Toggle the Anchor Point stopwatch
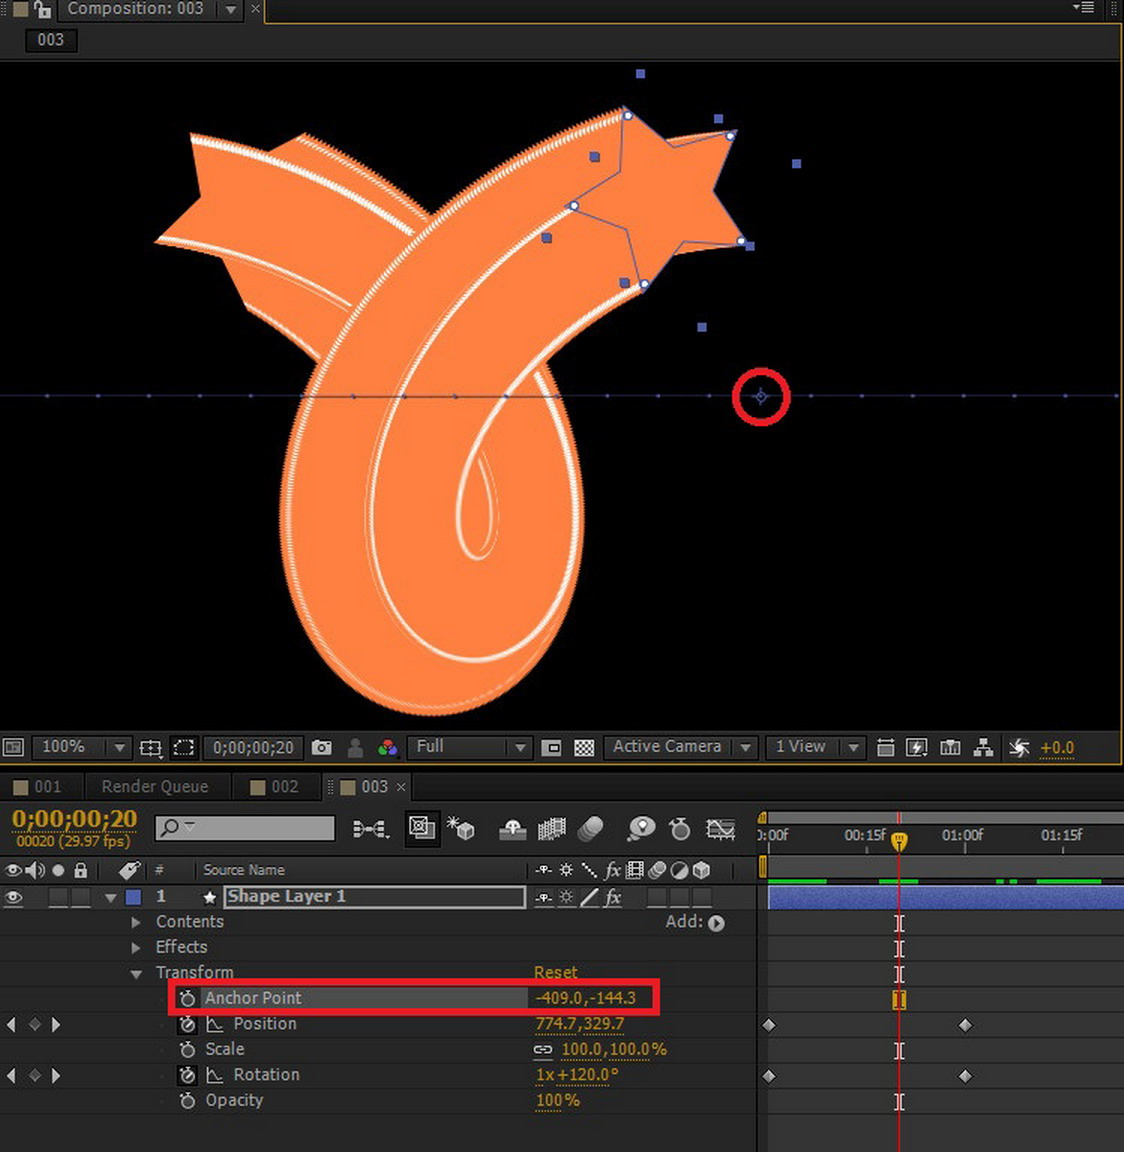The height and width of the screenshot is (1152, 1124). [187, 998]
